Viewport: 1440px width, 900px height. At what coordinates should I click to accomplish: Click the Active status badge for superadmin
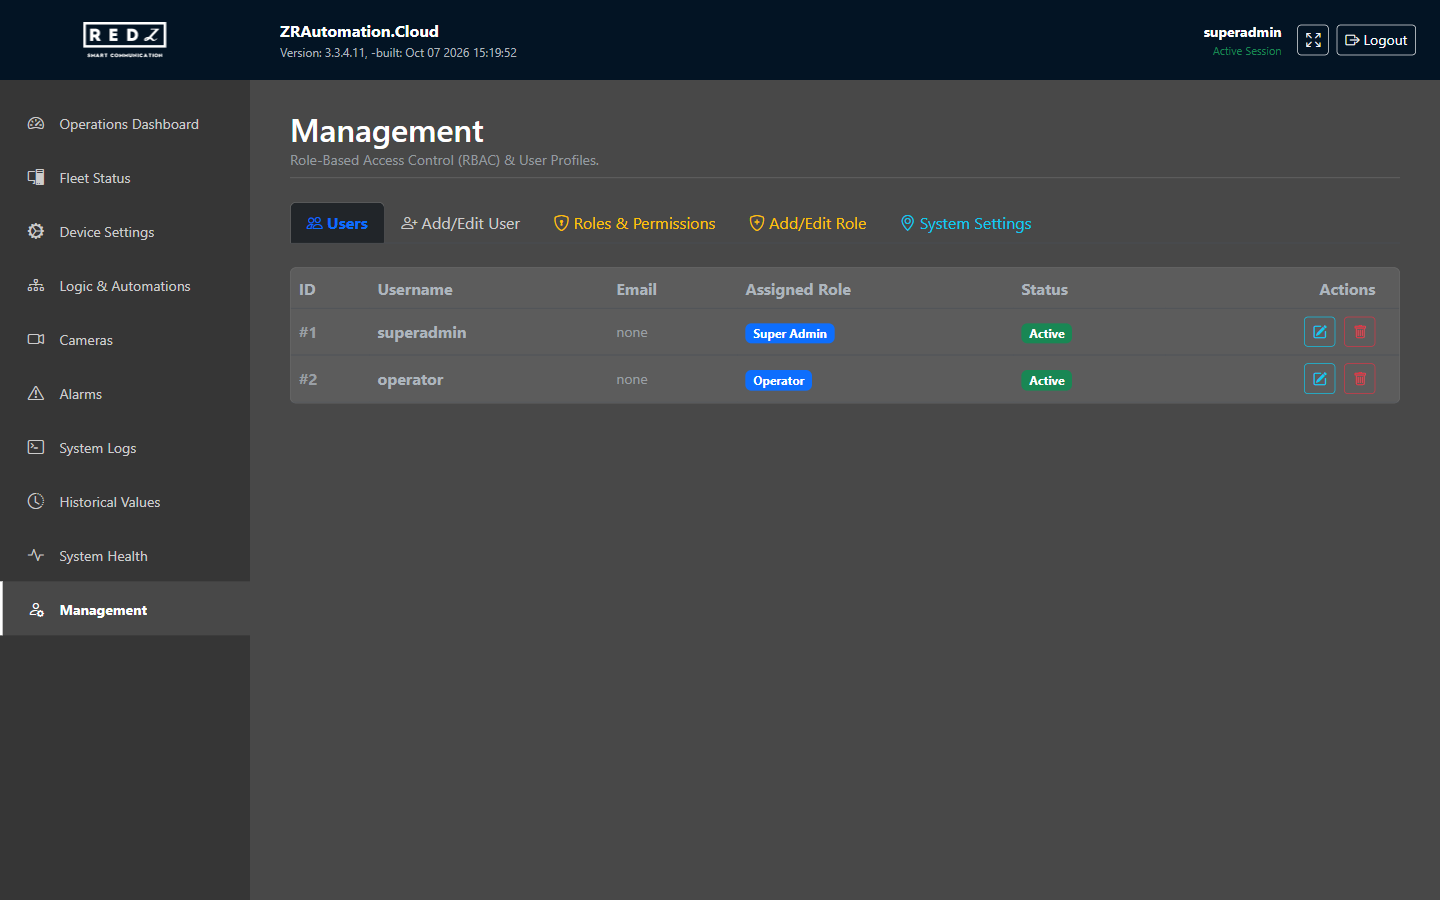(1046, 334)
